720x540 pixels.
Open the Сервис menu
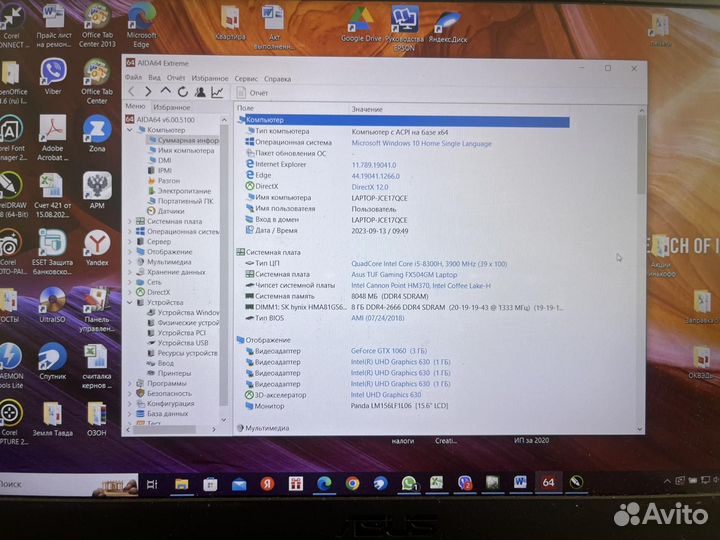tap(246, 78)
